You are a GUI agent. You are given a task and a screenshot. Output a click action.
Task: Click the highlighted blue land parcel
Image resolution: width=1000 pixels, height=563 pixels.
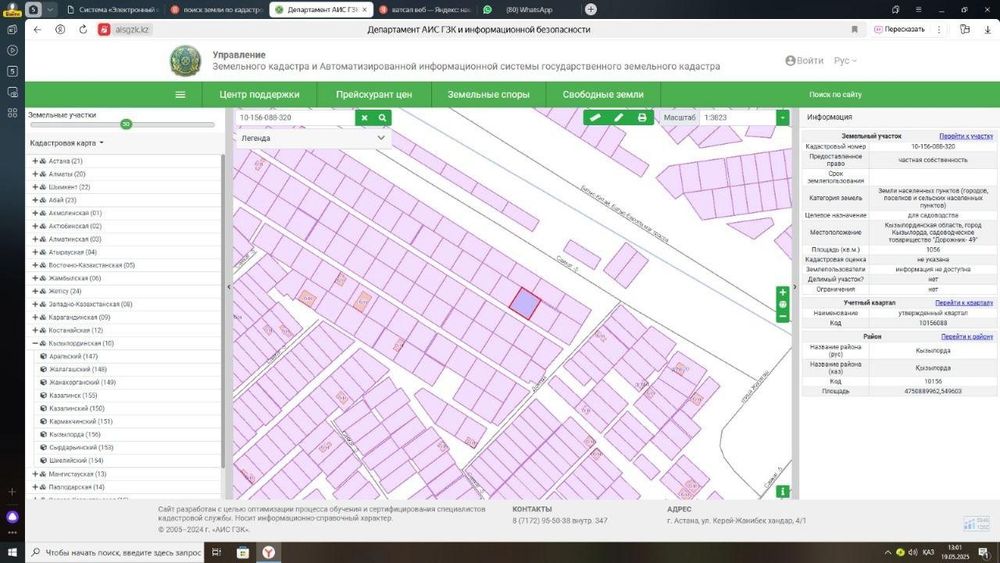525,303
